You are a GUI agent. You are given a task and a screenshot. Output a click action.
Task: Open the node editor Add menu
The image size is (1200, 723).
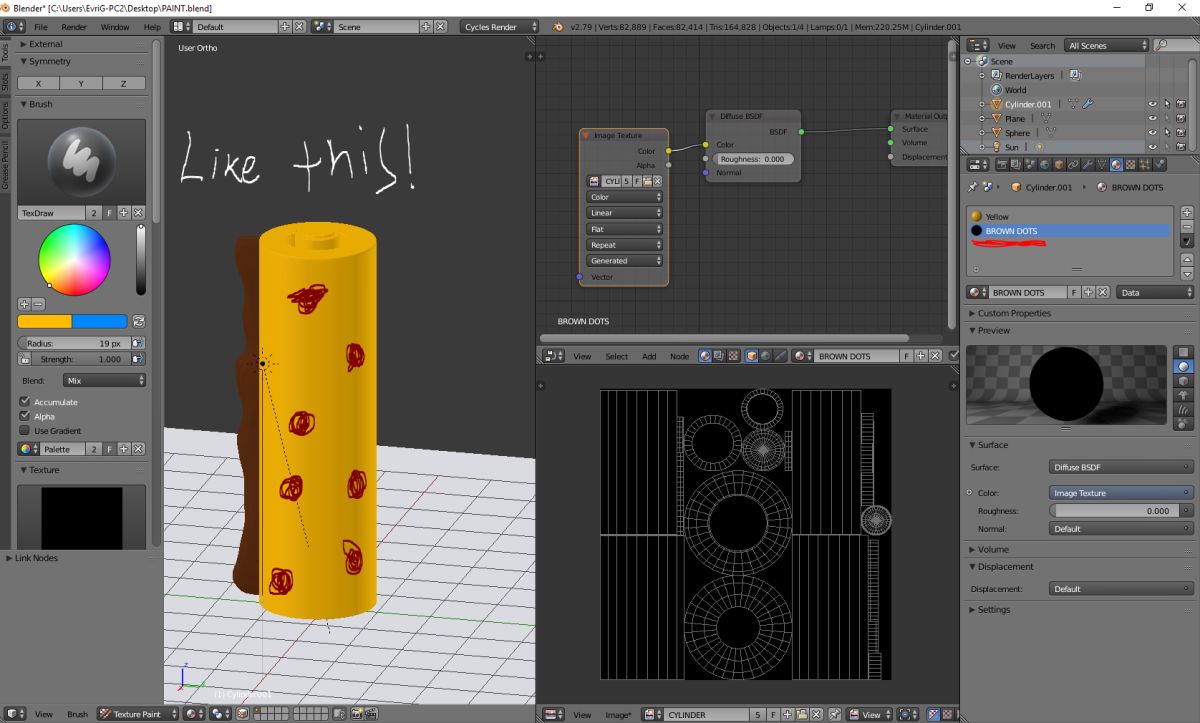tap(649, 356)
